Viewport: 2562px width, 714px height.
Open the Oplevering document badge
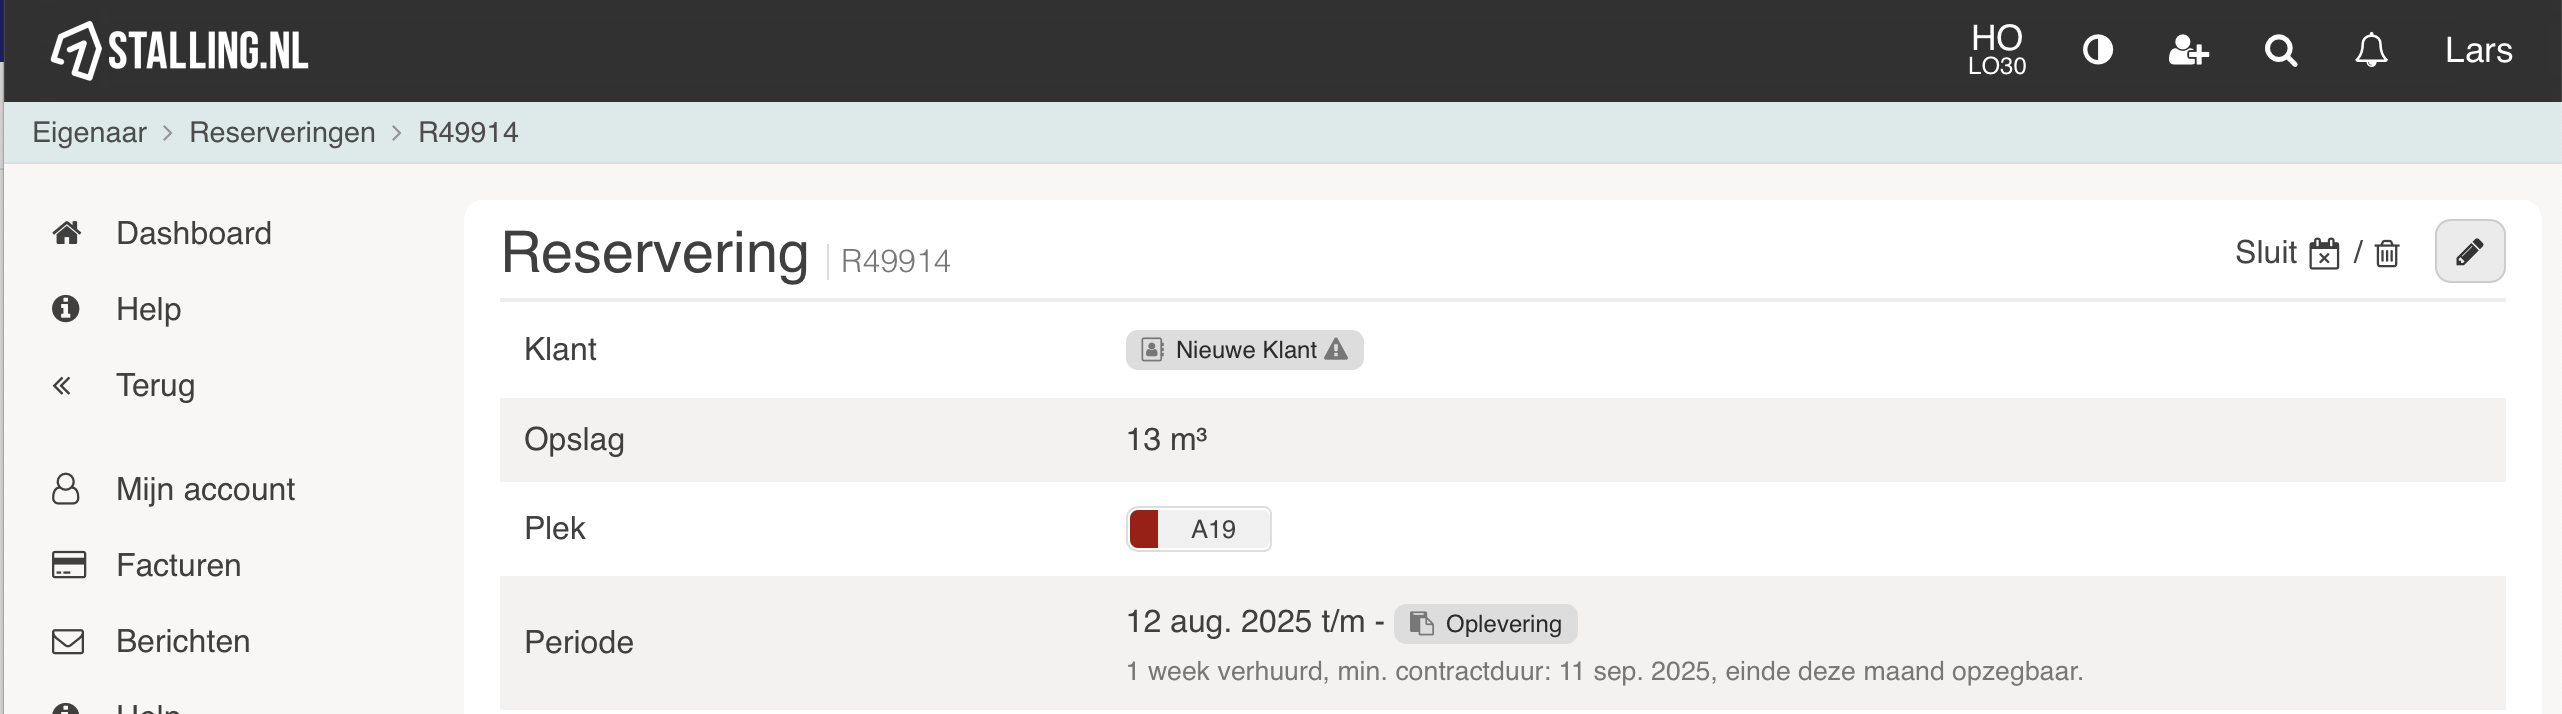click(x=1486, y=624)
